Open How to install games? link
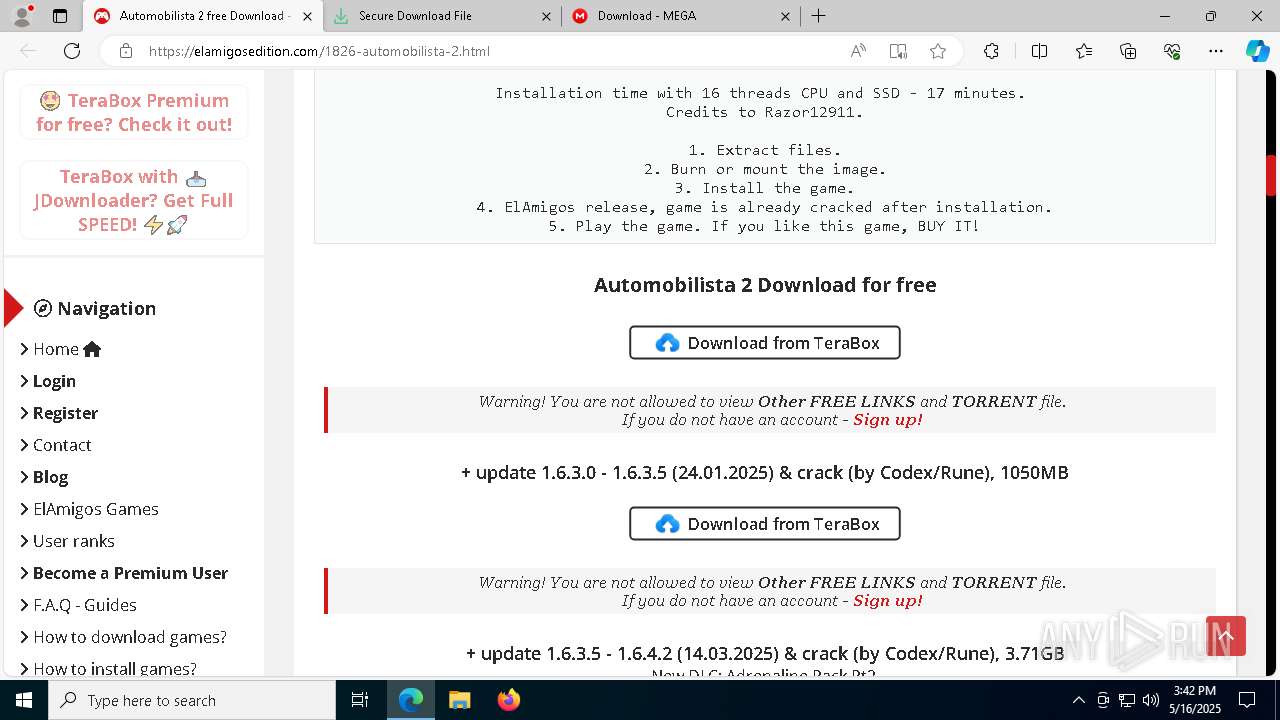Screen dimensions: 1280x720 pos(109,669)
